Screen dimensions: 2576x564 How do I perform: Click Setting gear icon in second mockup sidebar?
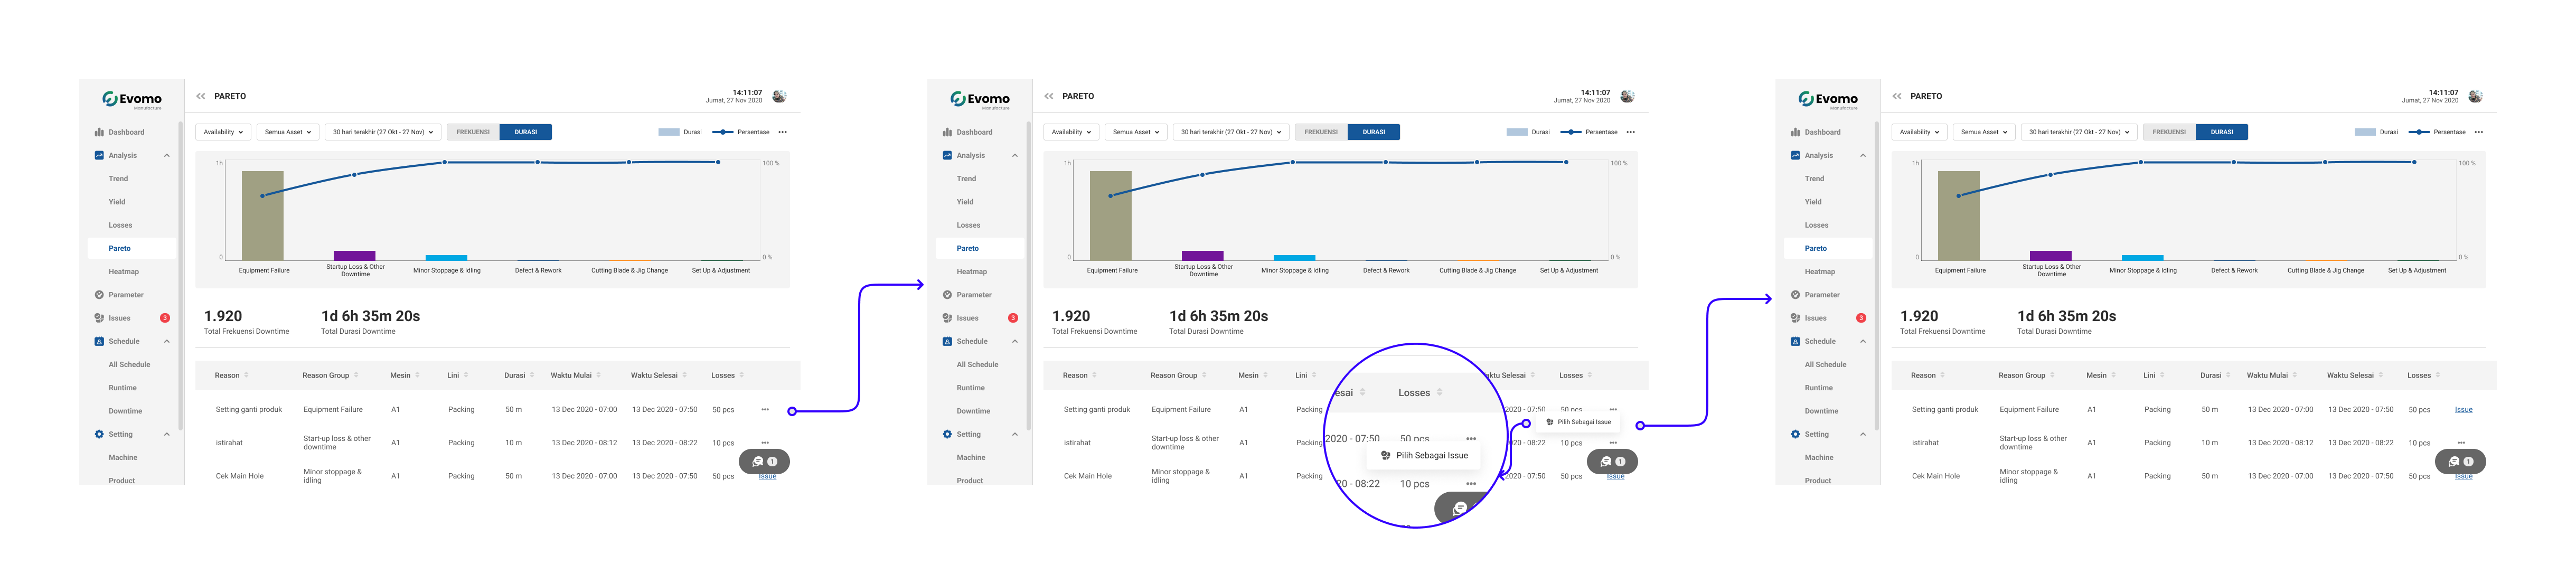947,434
